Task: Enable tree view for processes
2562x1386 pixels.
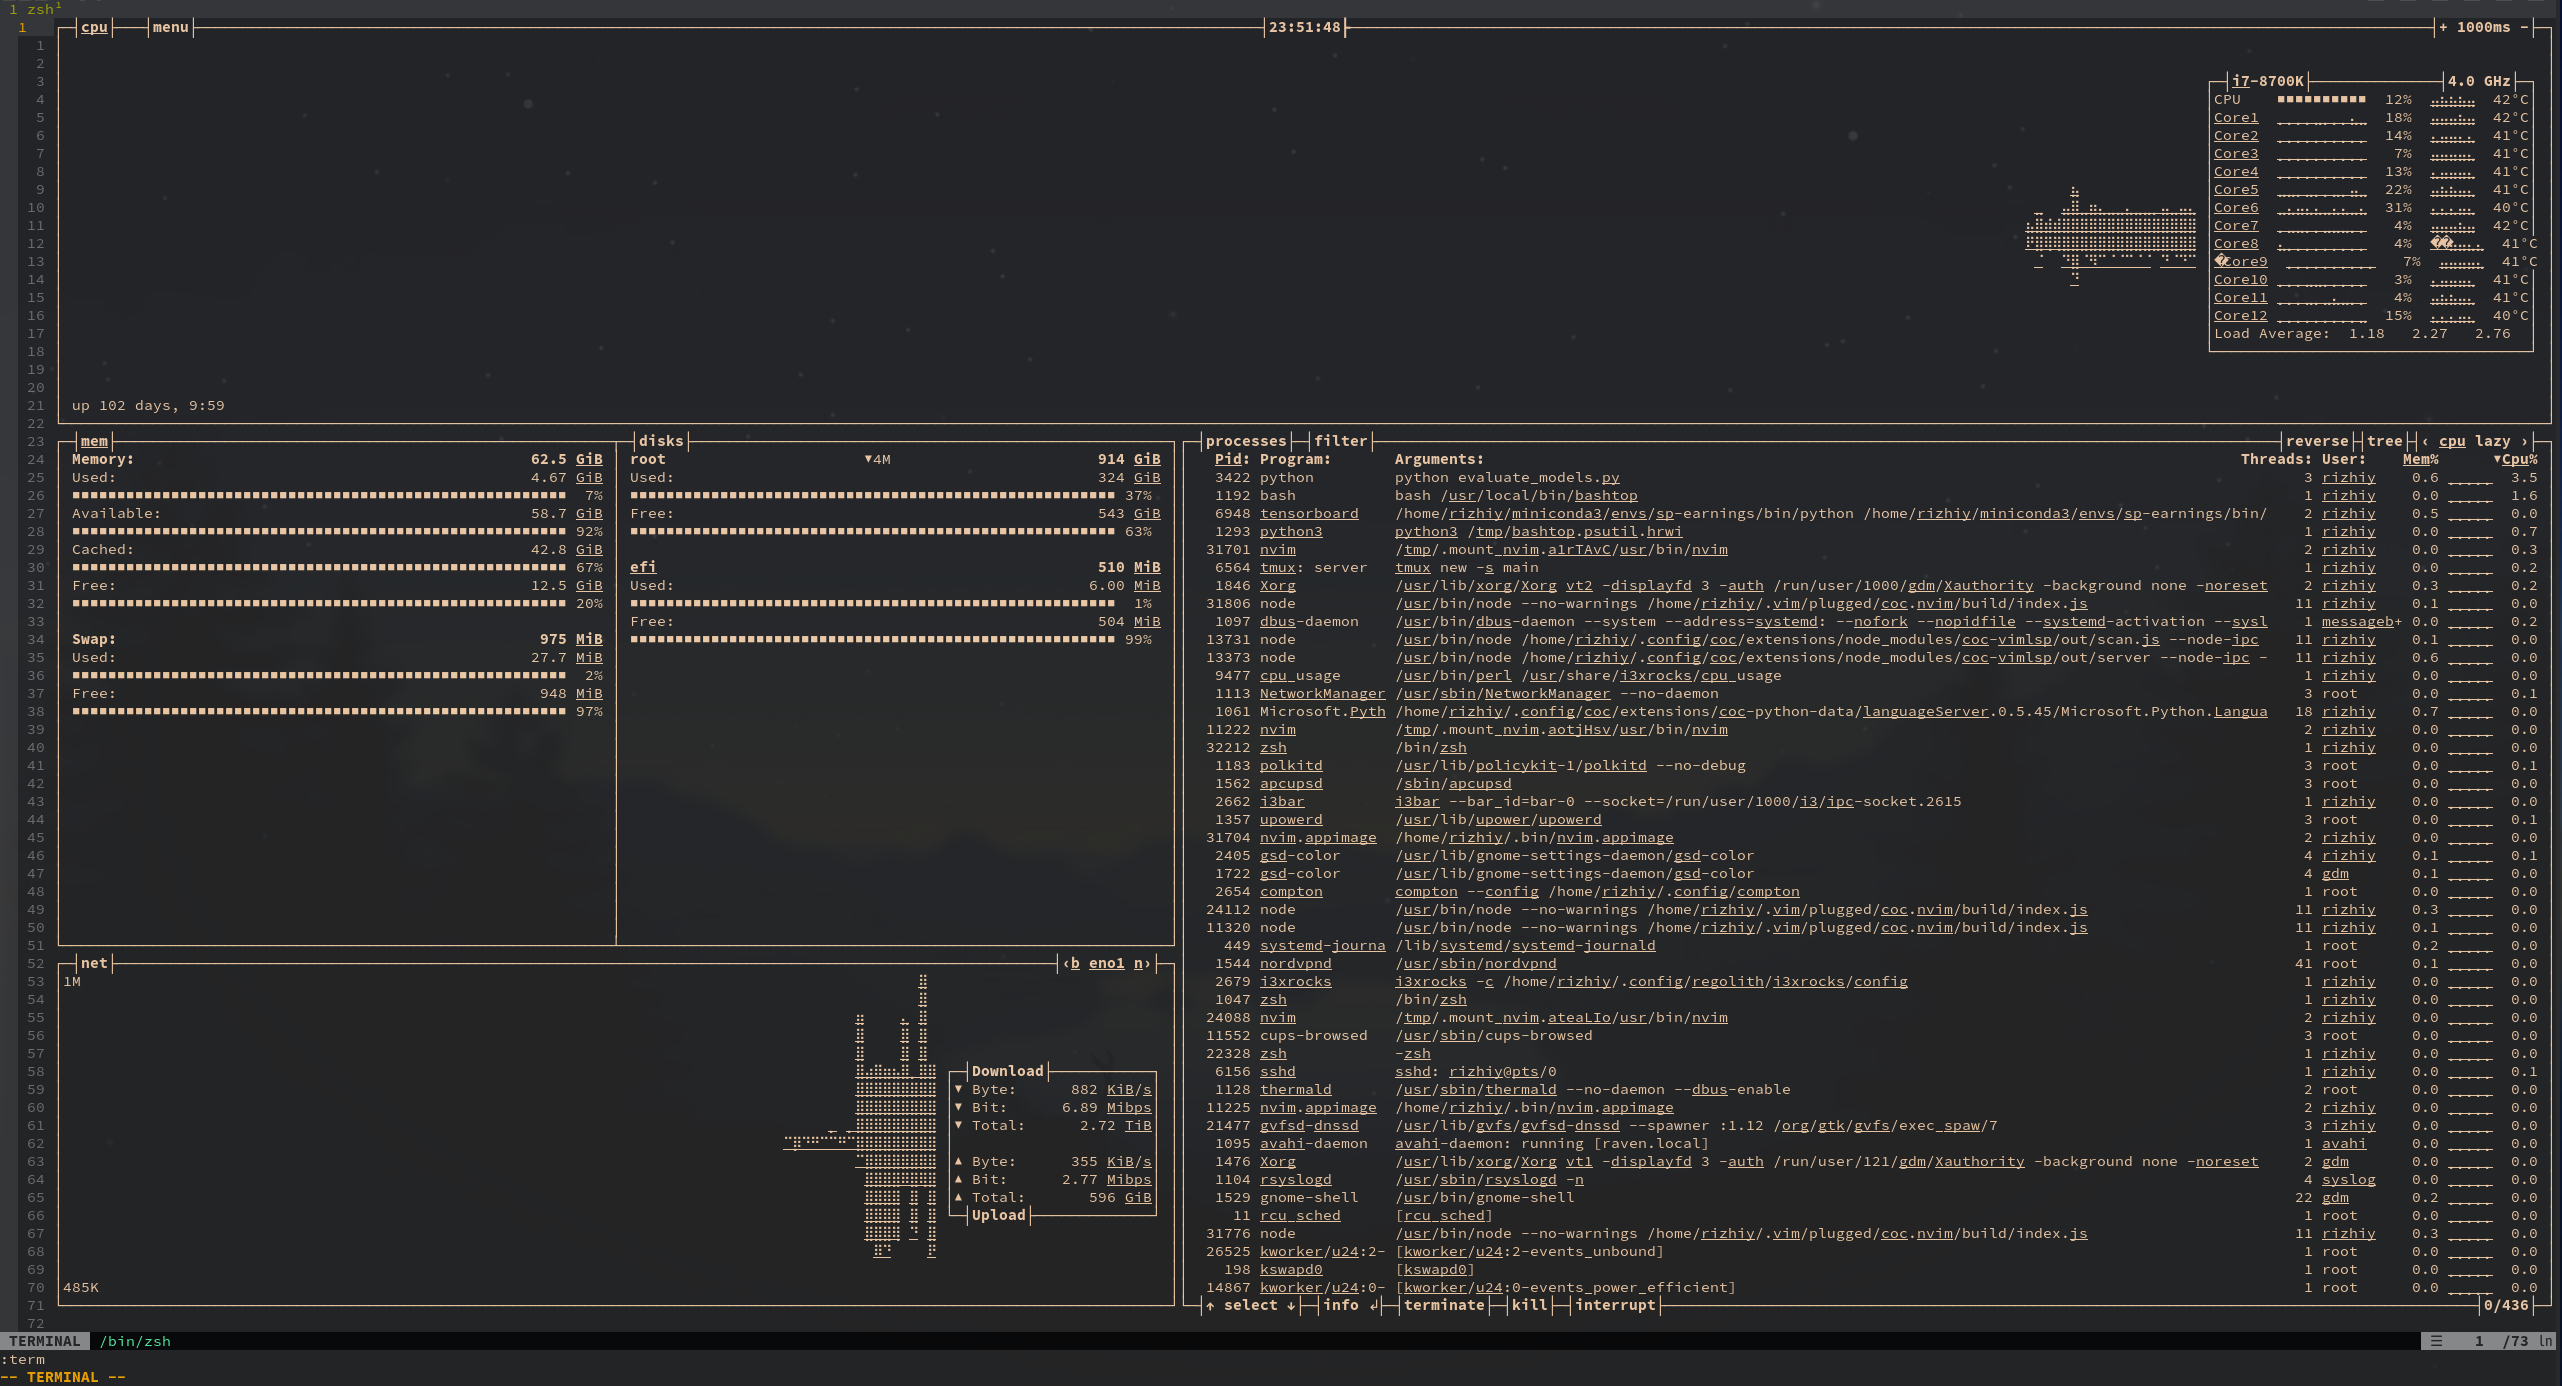Action: point(2384,441)
